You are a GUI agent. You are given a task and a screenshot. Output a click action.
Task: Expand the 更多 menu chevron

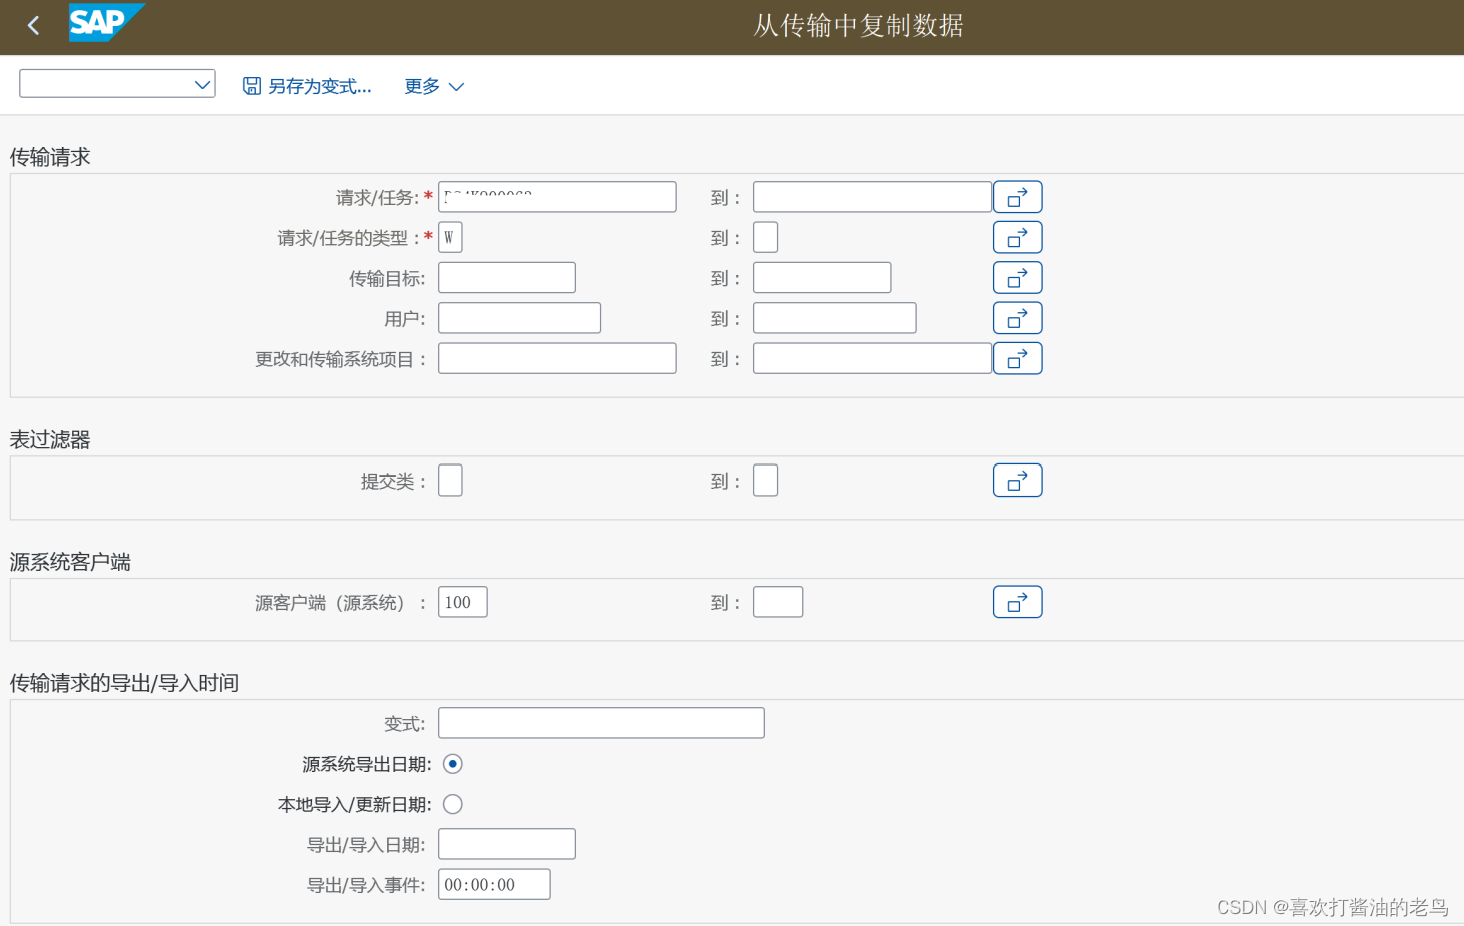click(x=458, y=86)
